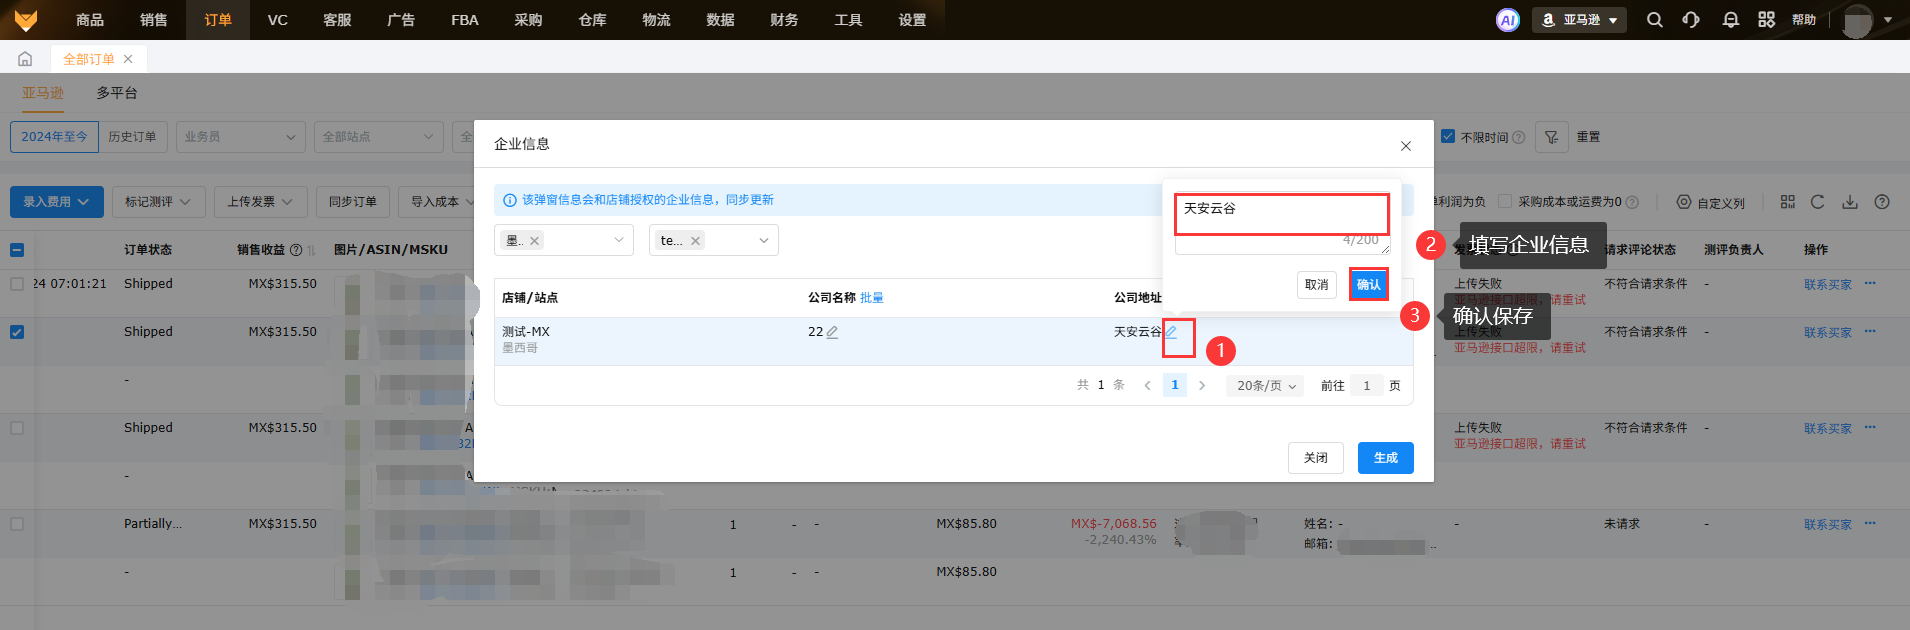Open the 标记测评 dropdown

click(159, 202)
